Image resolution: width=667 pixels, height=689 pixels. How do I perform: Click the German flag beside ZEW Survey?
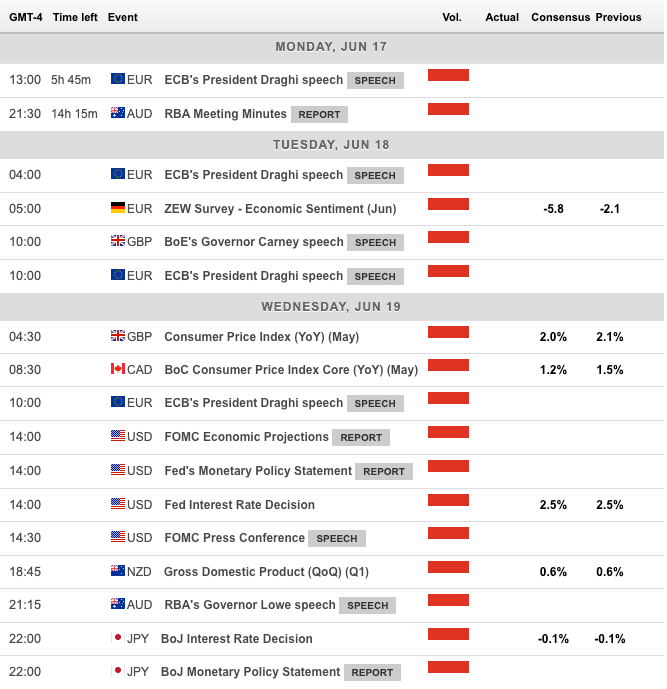[x=118, y=209]
